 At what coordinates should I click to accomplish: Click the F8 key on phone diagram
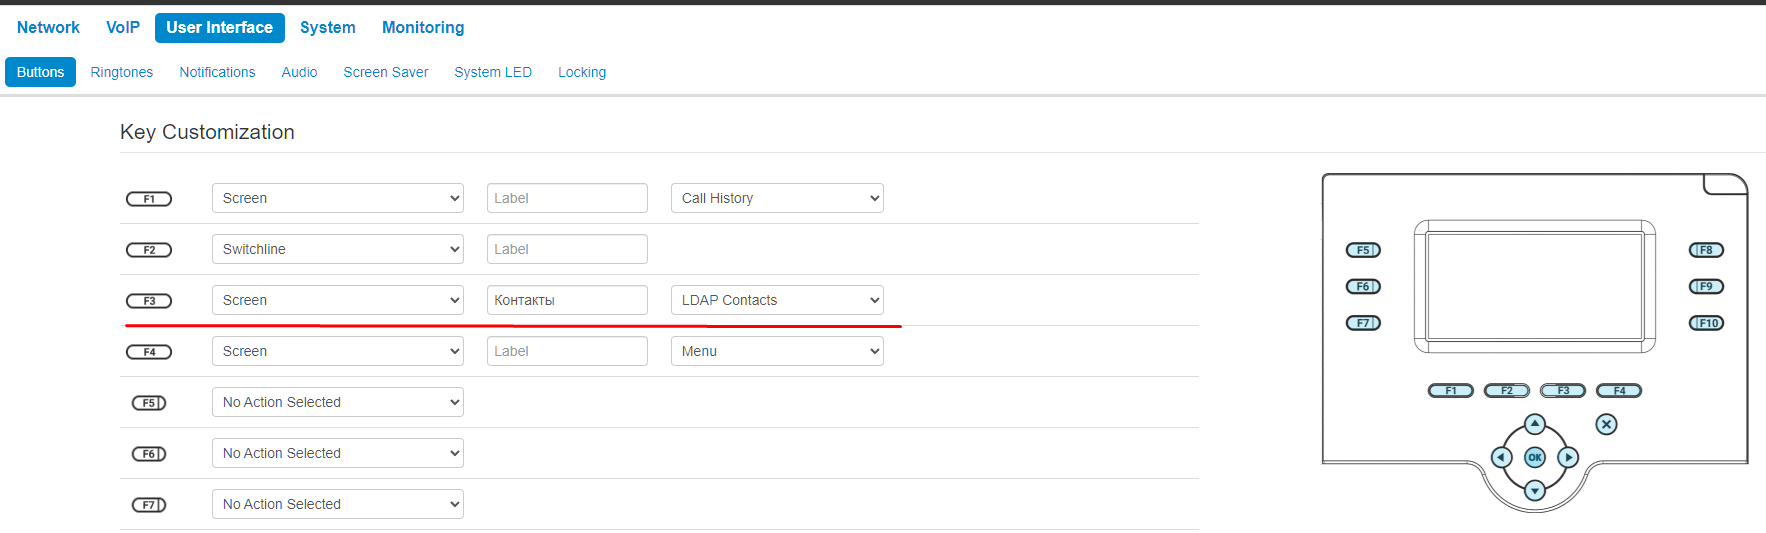(x=1706, y=250)
